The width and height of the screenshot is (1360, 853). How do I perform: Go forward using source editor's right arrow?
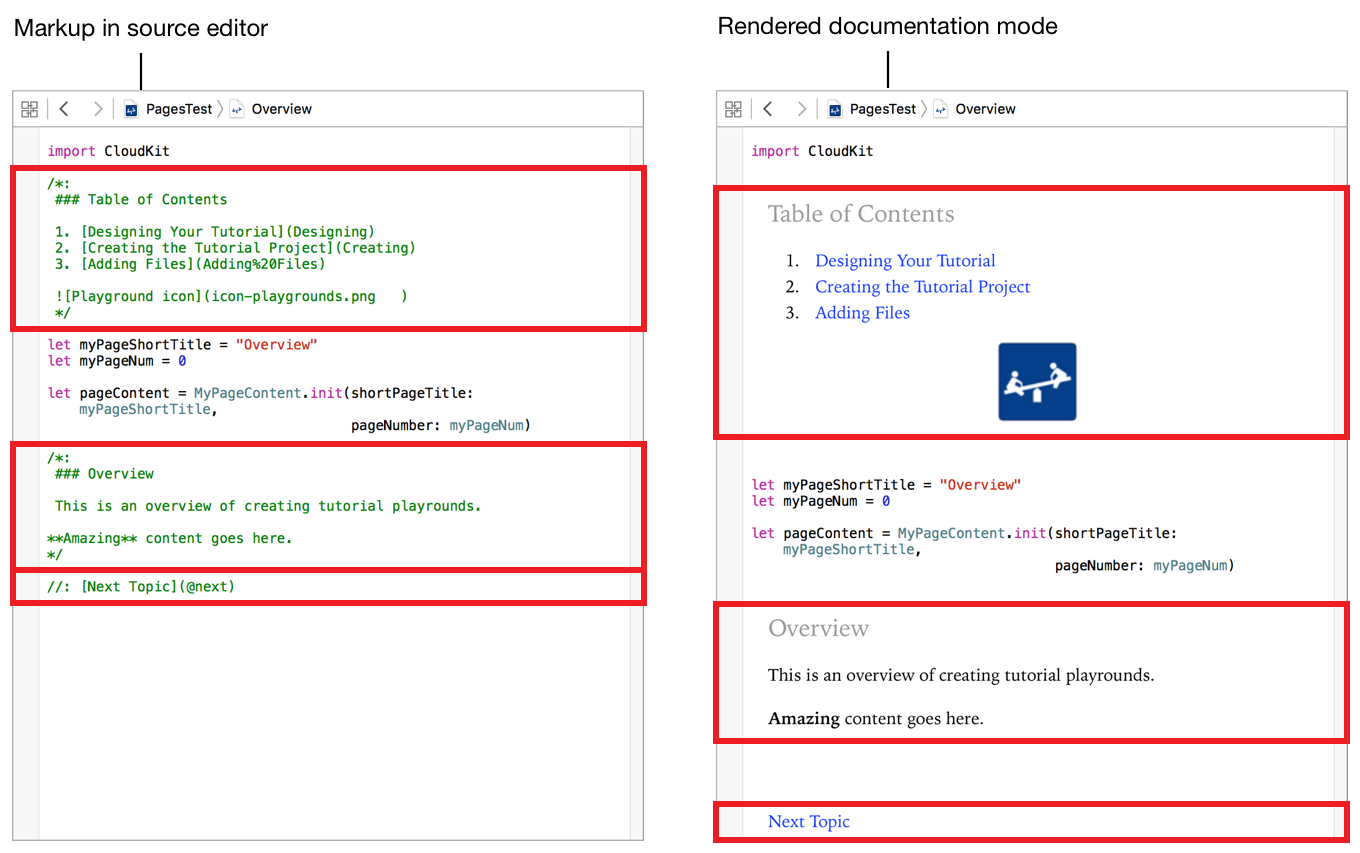97,109
